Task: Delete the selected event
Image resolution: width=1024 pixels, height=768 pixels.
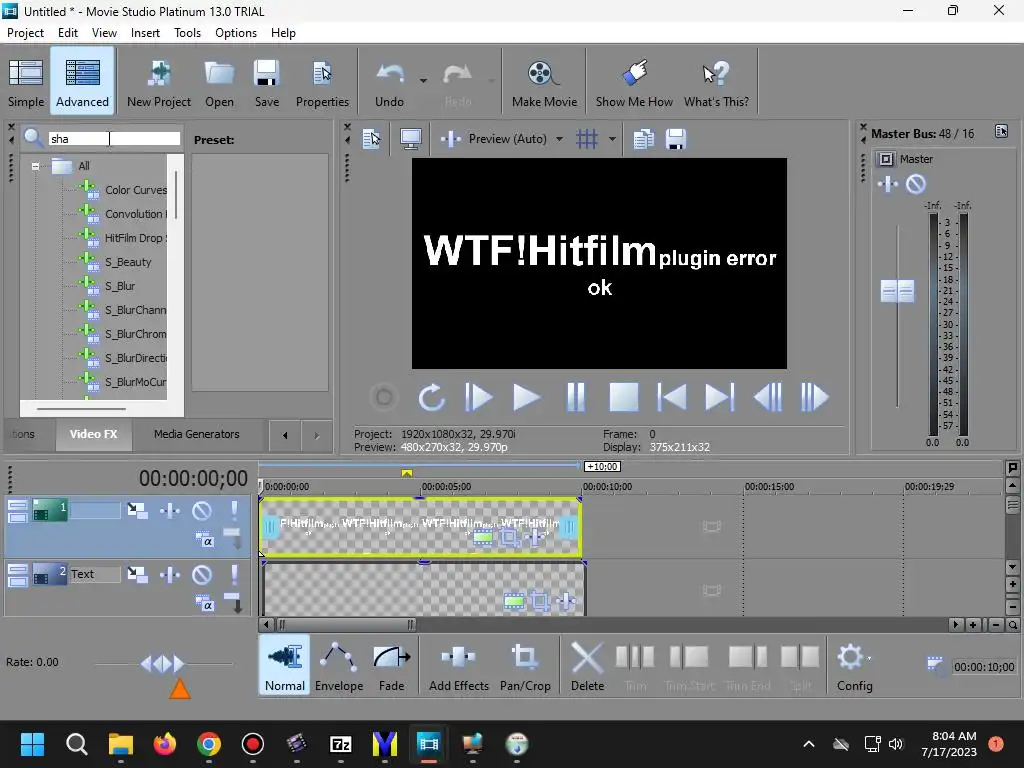Action: 587,665
